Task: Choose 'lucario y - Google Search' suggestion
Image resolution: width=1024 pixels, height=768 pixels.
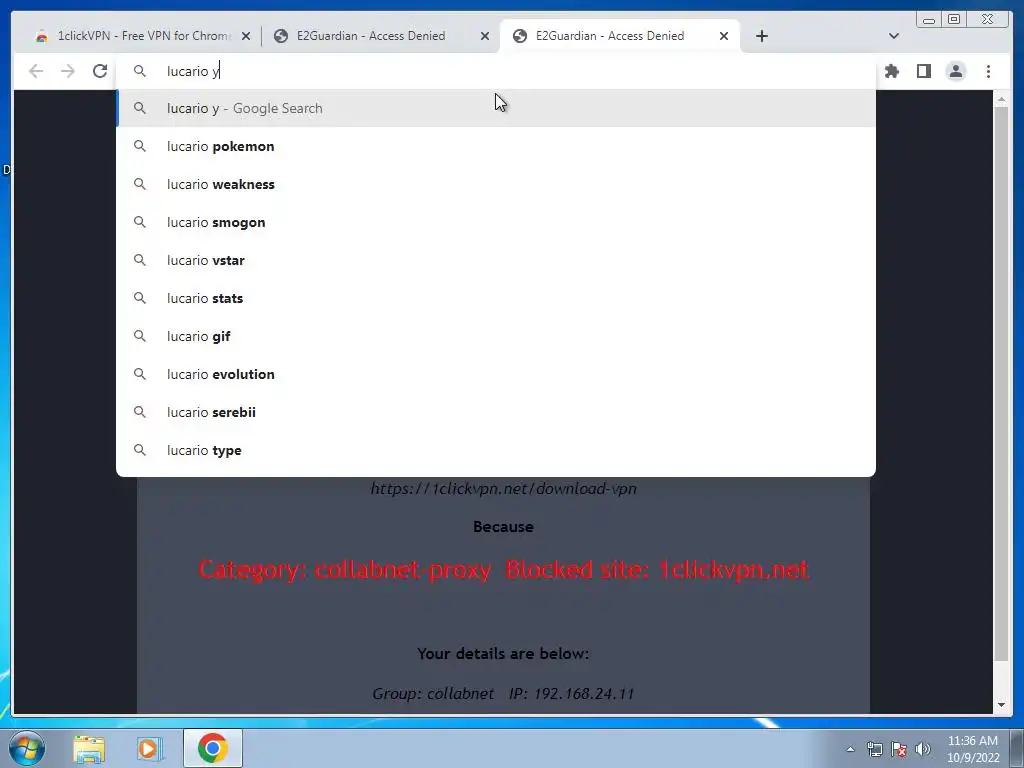Action: point(496,108)
